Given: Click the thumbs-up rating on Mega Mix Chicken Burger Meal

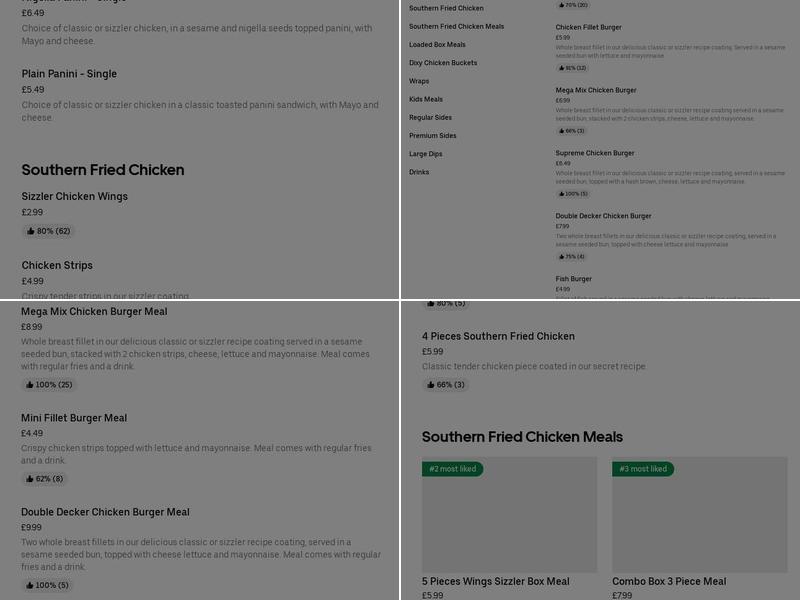Looking at the screenshot, I should tap(49, 384).
